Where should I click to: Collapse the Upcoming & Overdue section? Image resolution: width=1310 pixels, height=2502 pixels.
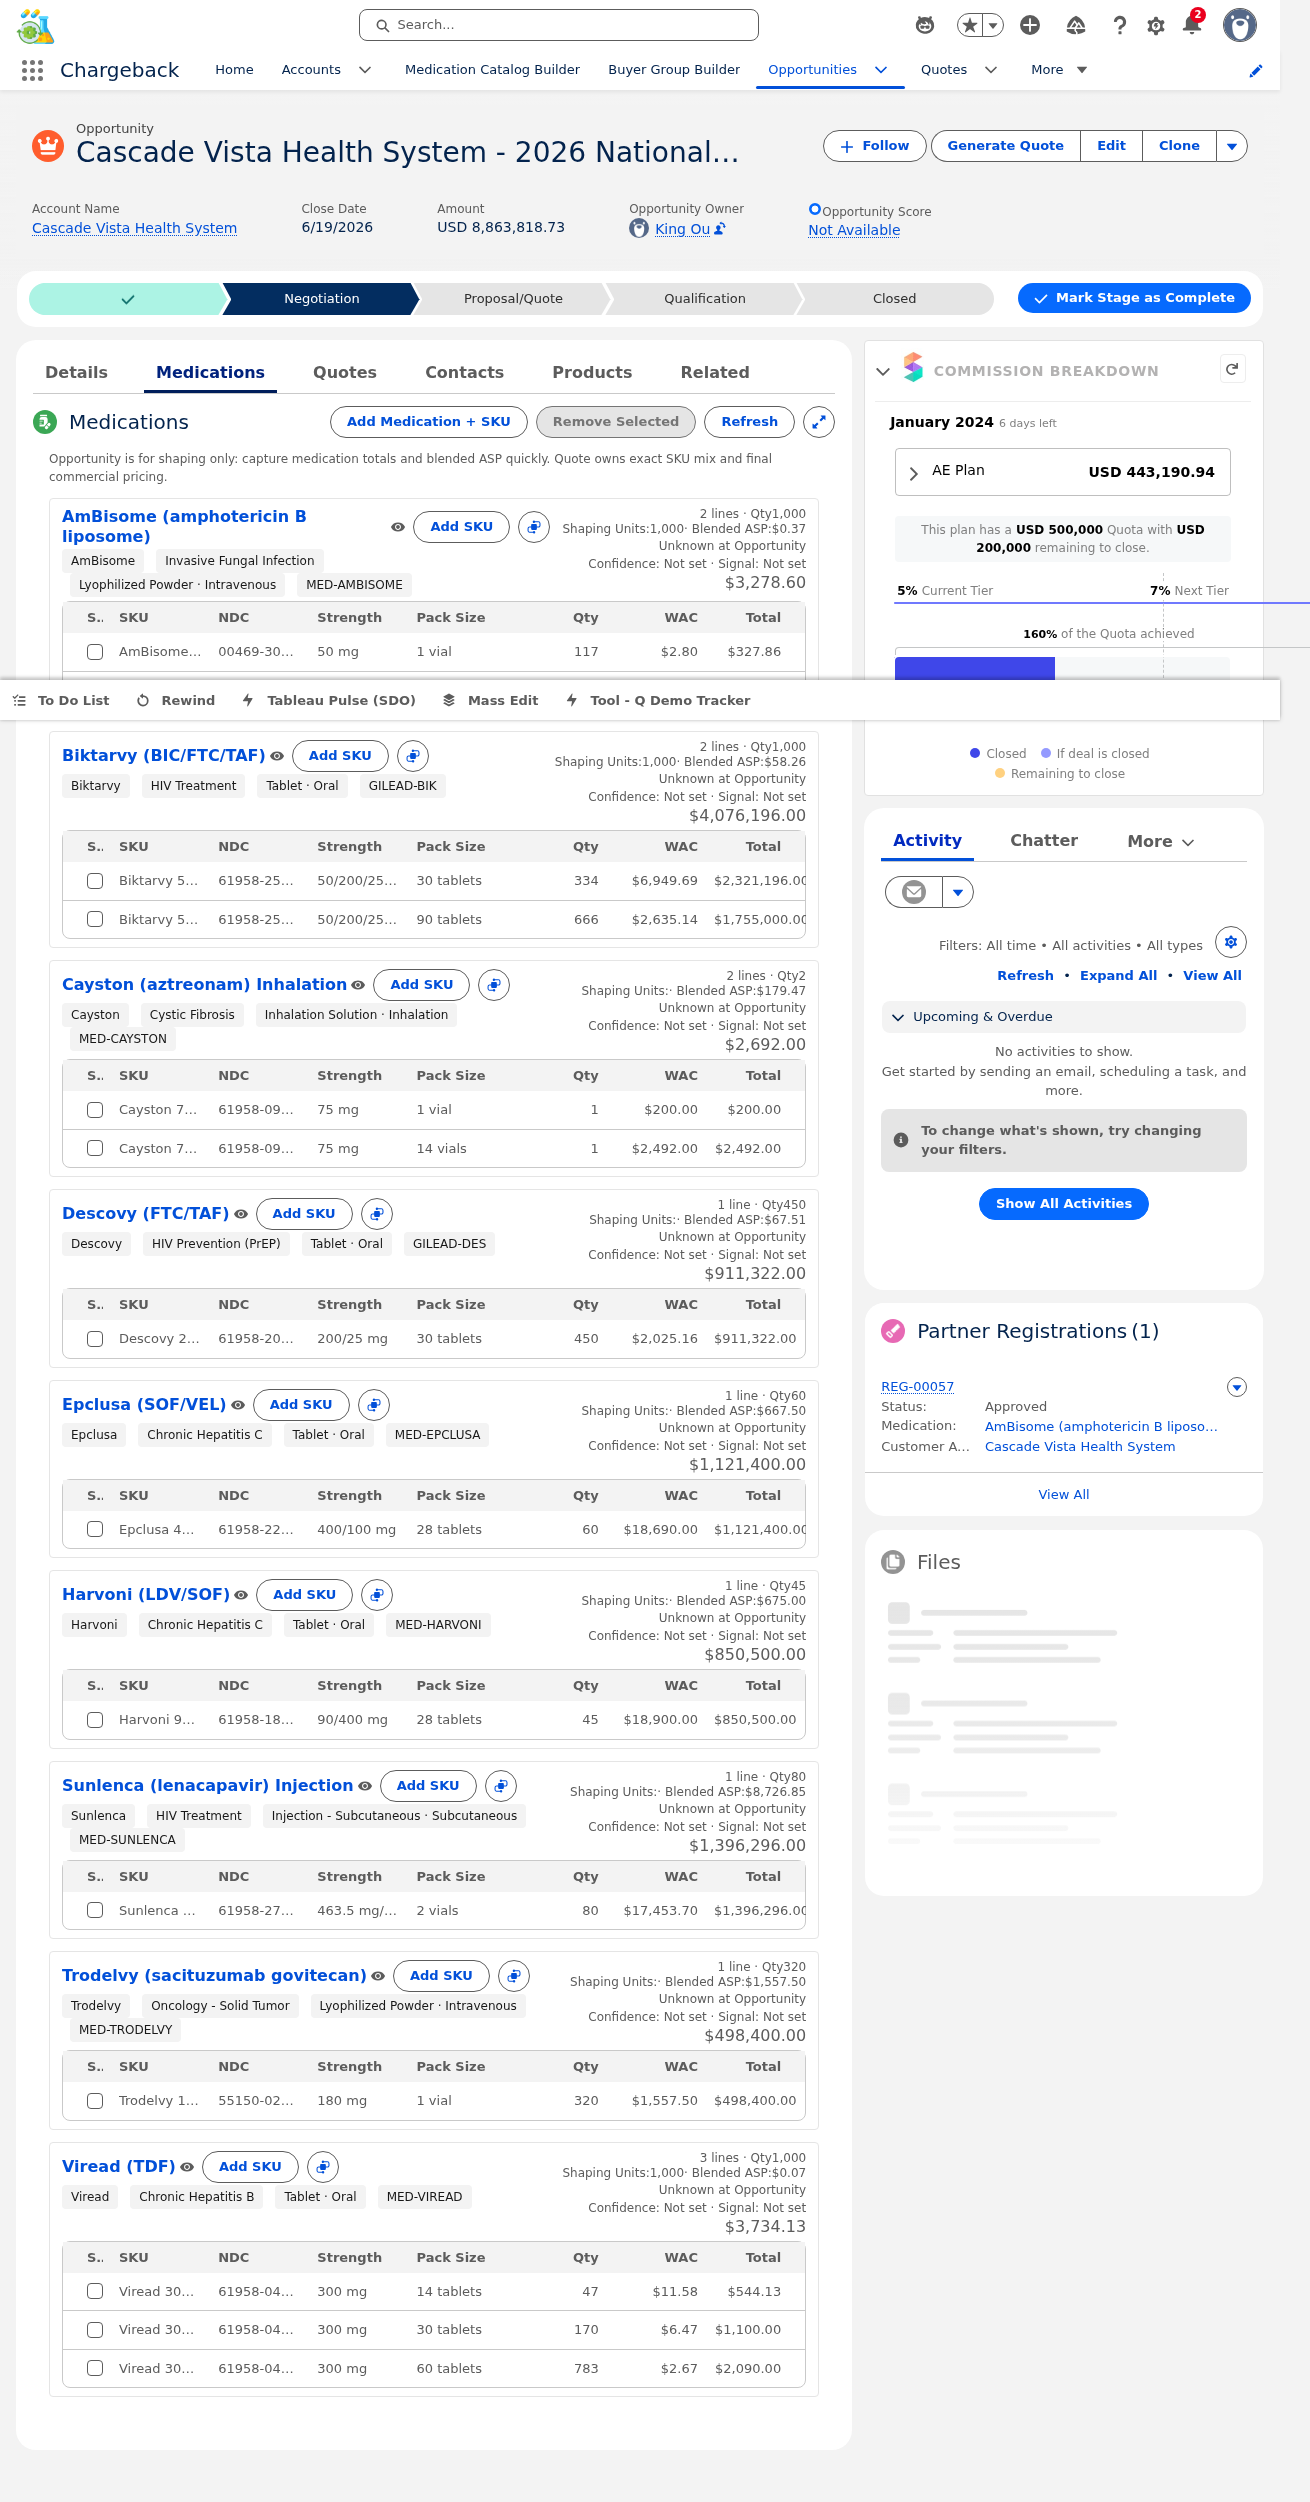[898, 1017]
